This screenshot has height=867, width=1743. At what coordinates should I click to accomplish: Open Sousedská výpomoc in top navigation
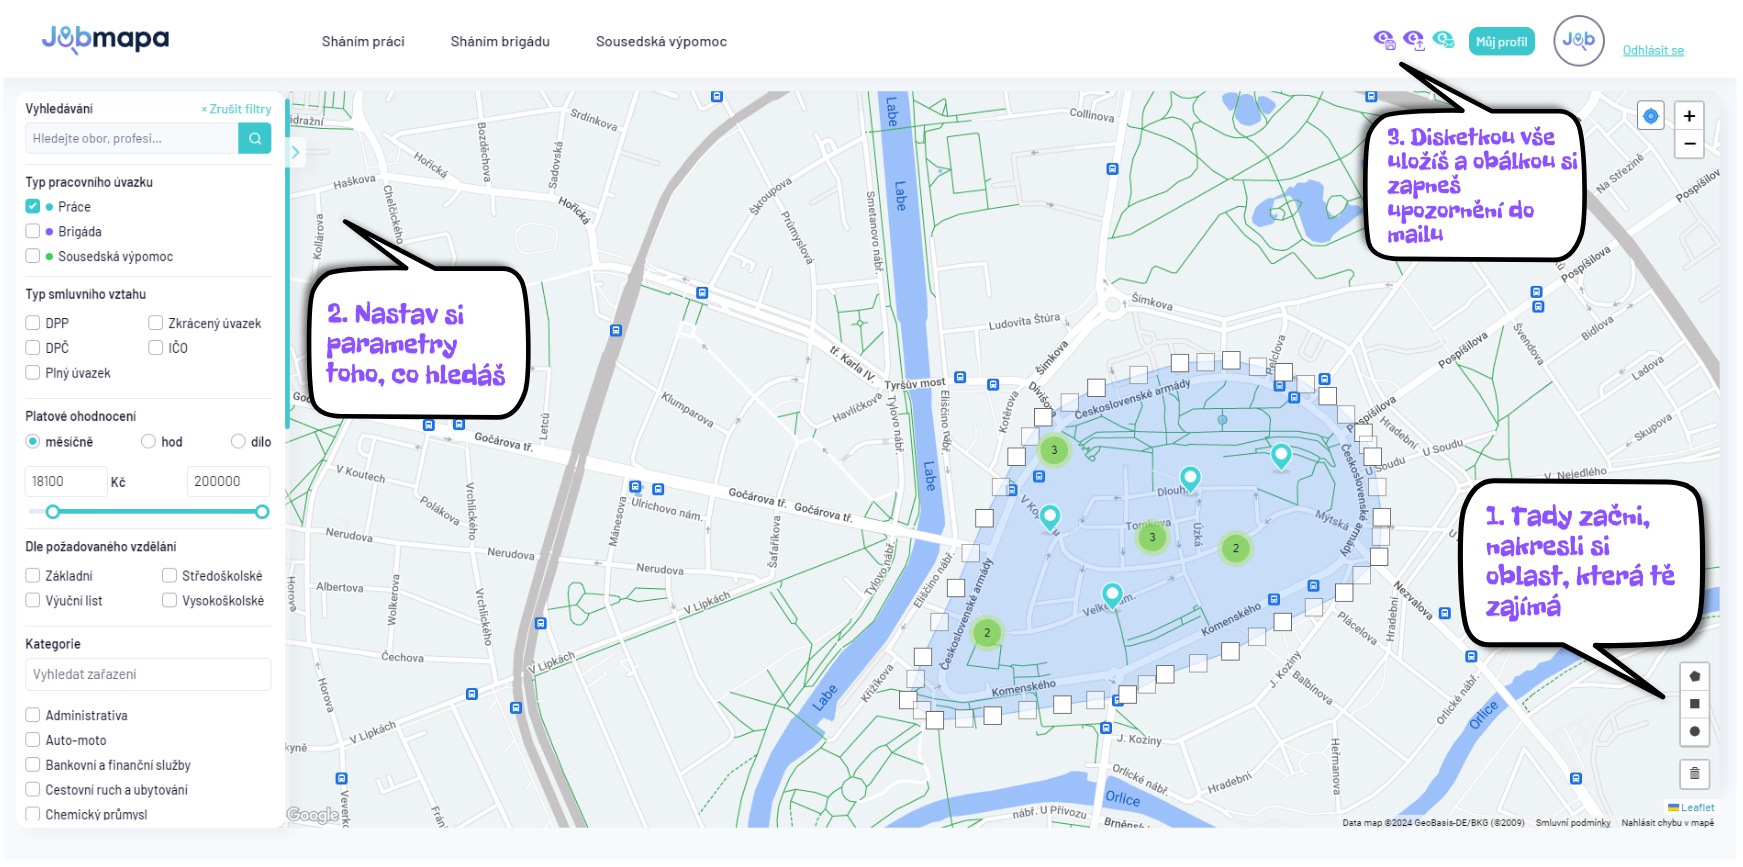(x=661, y=42)
